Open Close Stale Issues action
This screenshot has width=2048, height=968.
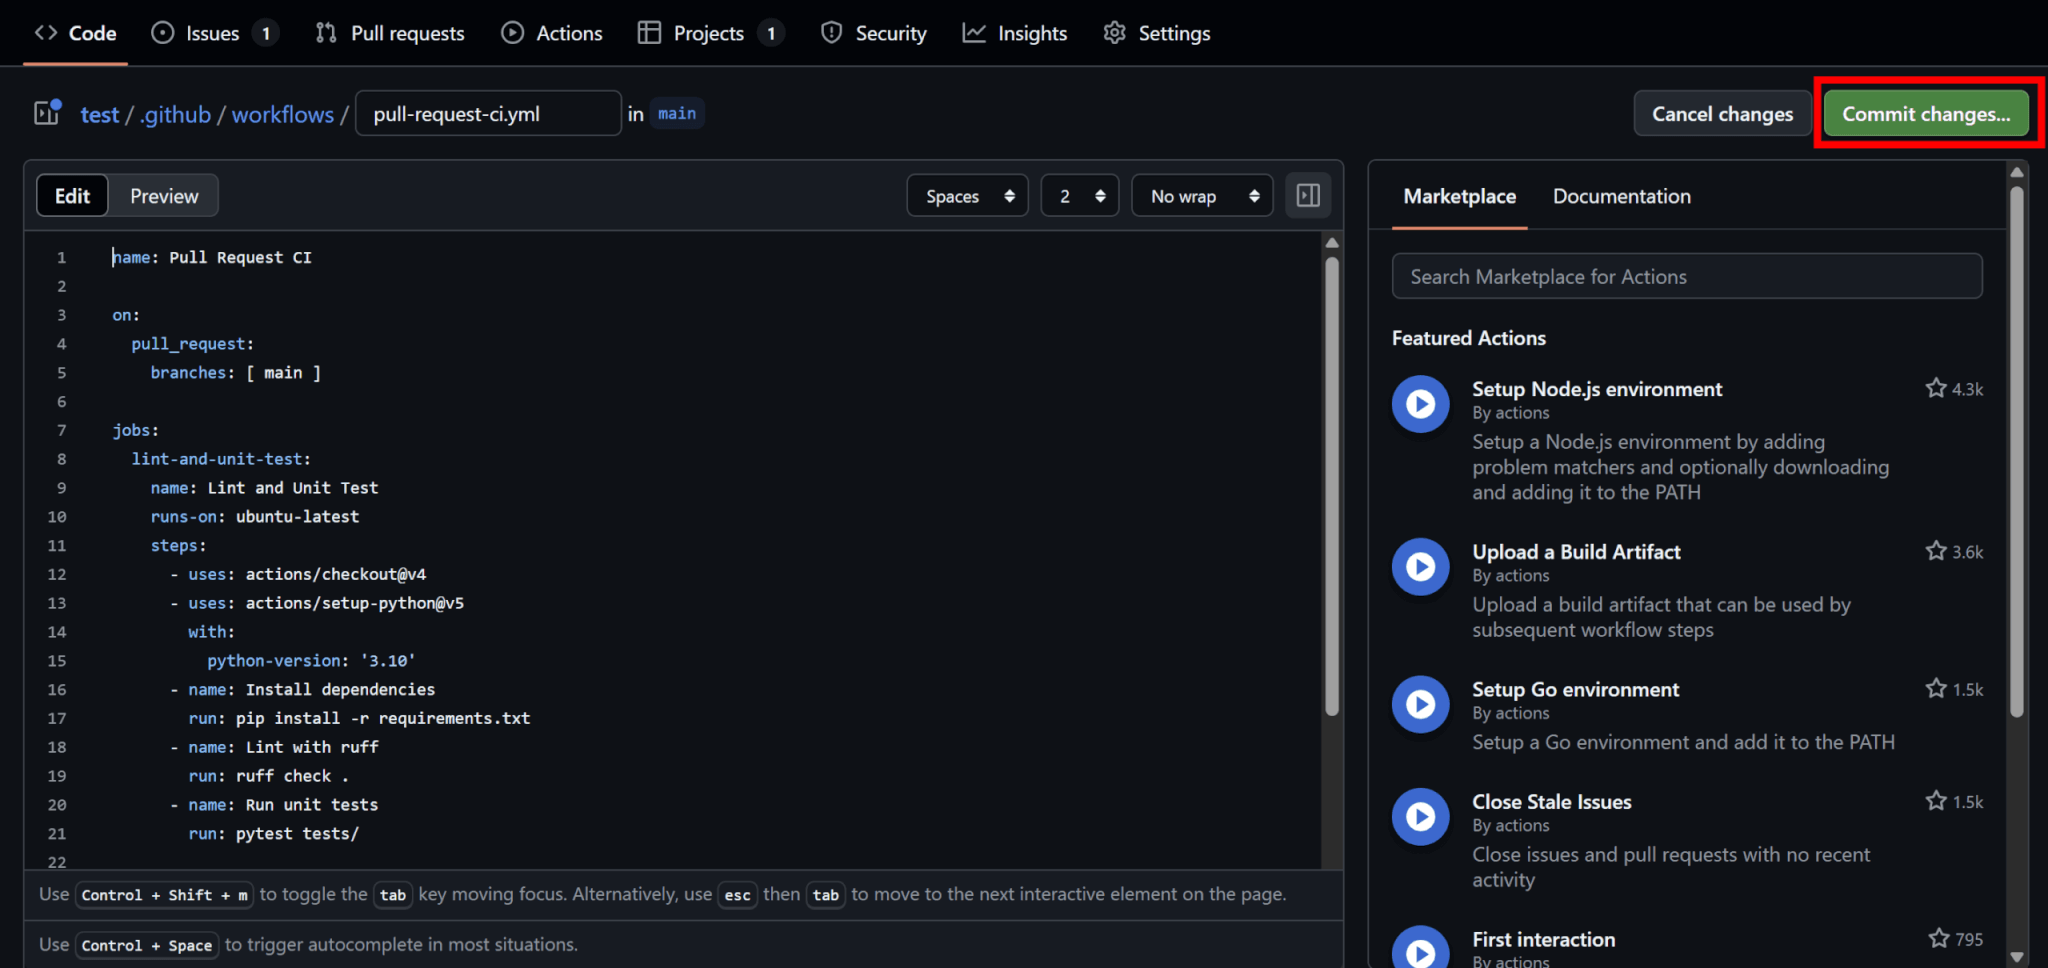[1551, 802]
